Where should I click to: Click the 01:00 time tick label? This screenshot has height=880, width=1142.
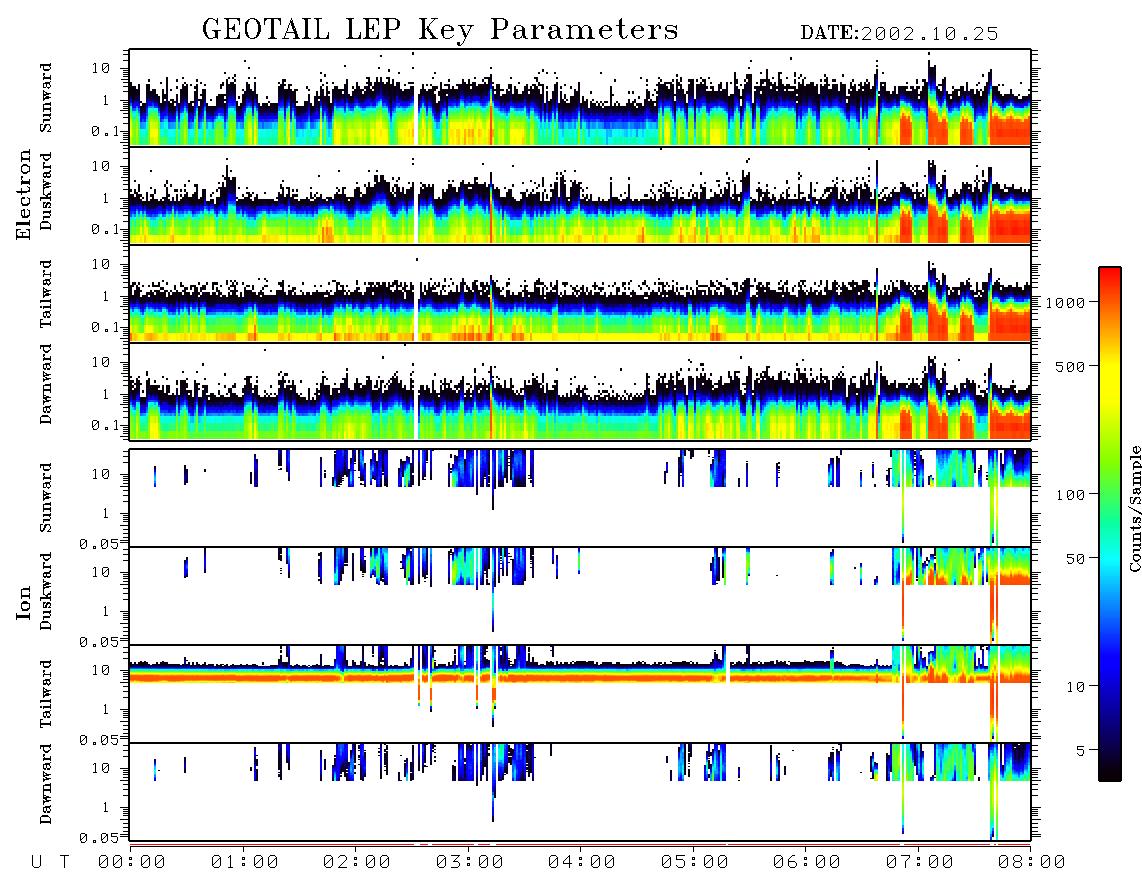click(x=245, y=863)
